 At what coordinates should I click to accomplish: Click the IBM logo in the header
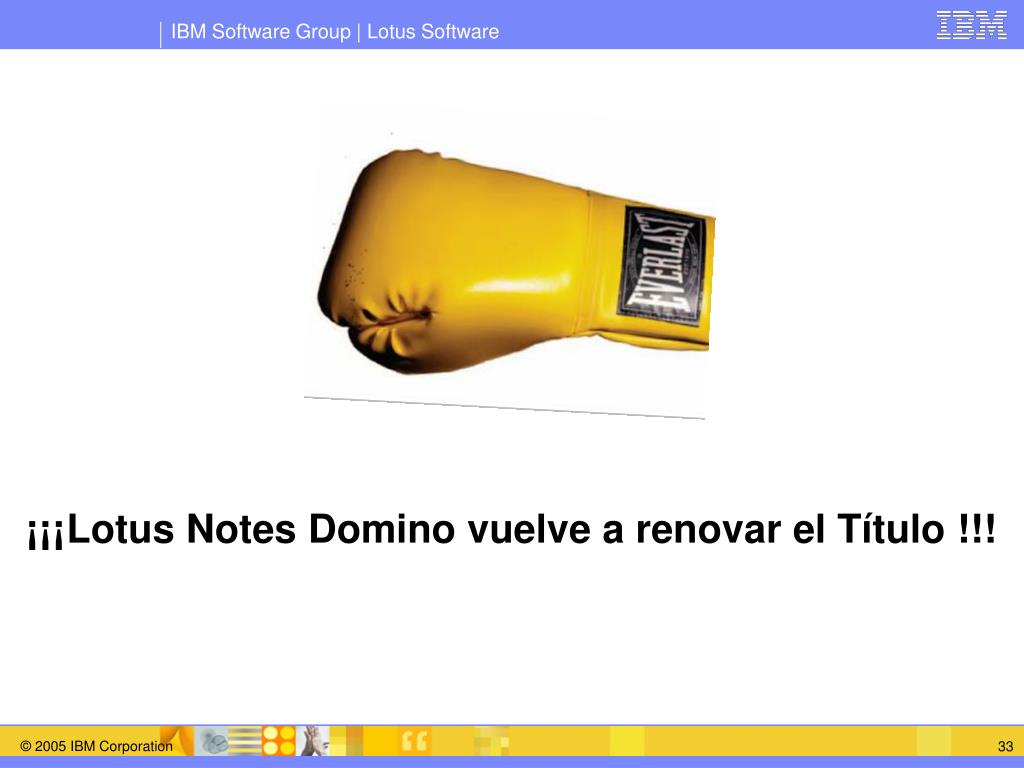pos(971,25)
